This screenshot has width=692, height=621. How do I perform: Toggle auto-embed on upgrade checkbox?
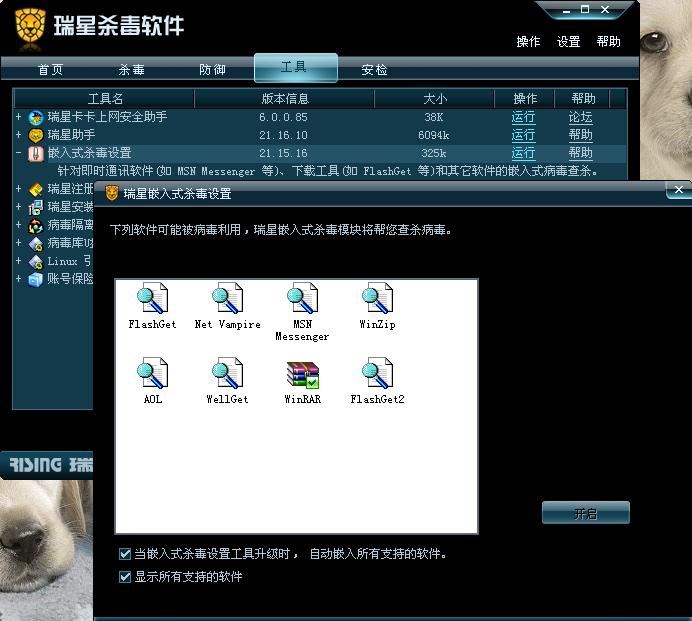coord(125,553)
